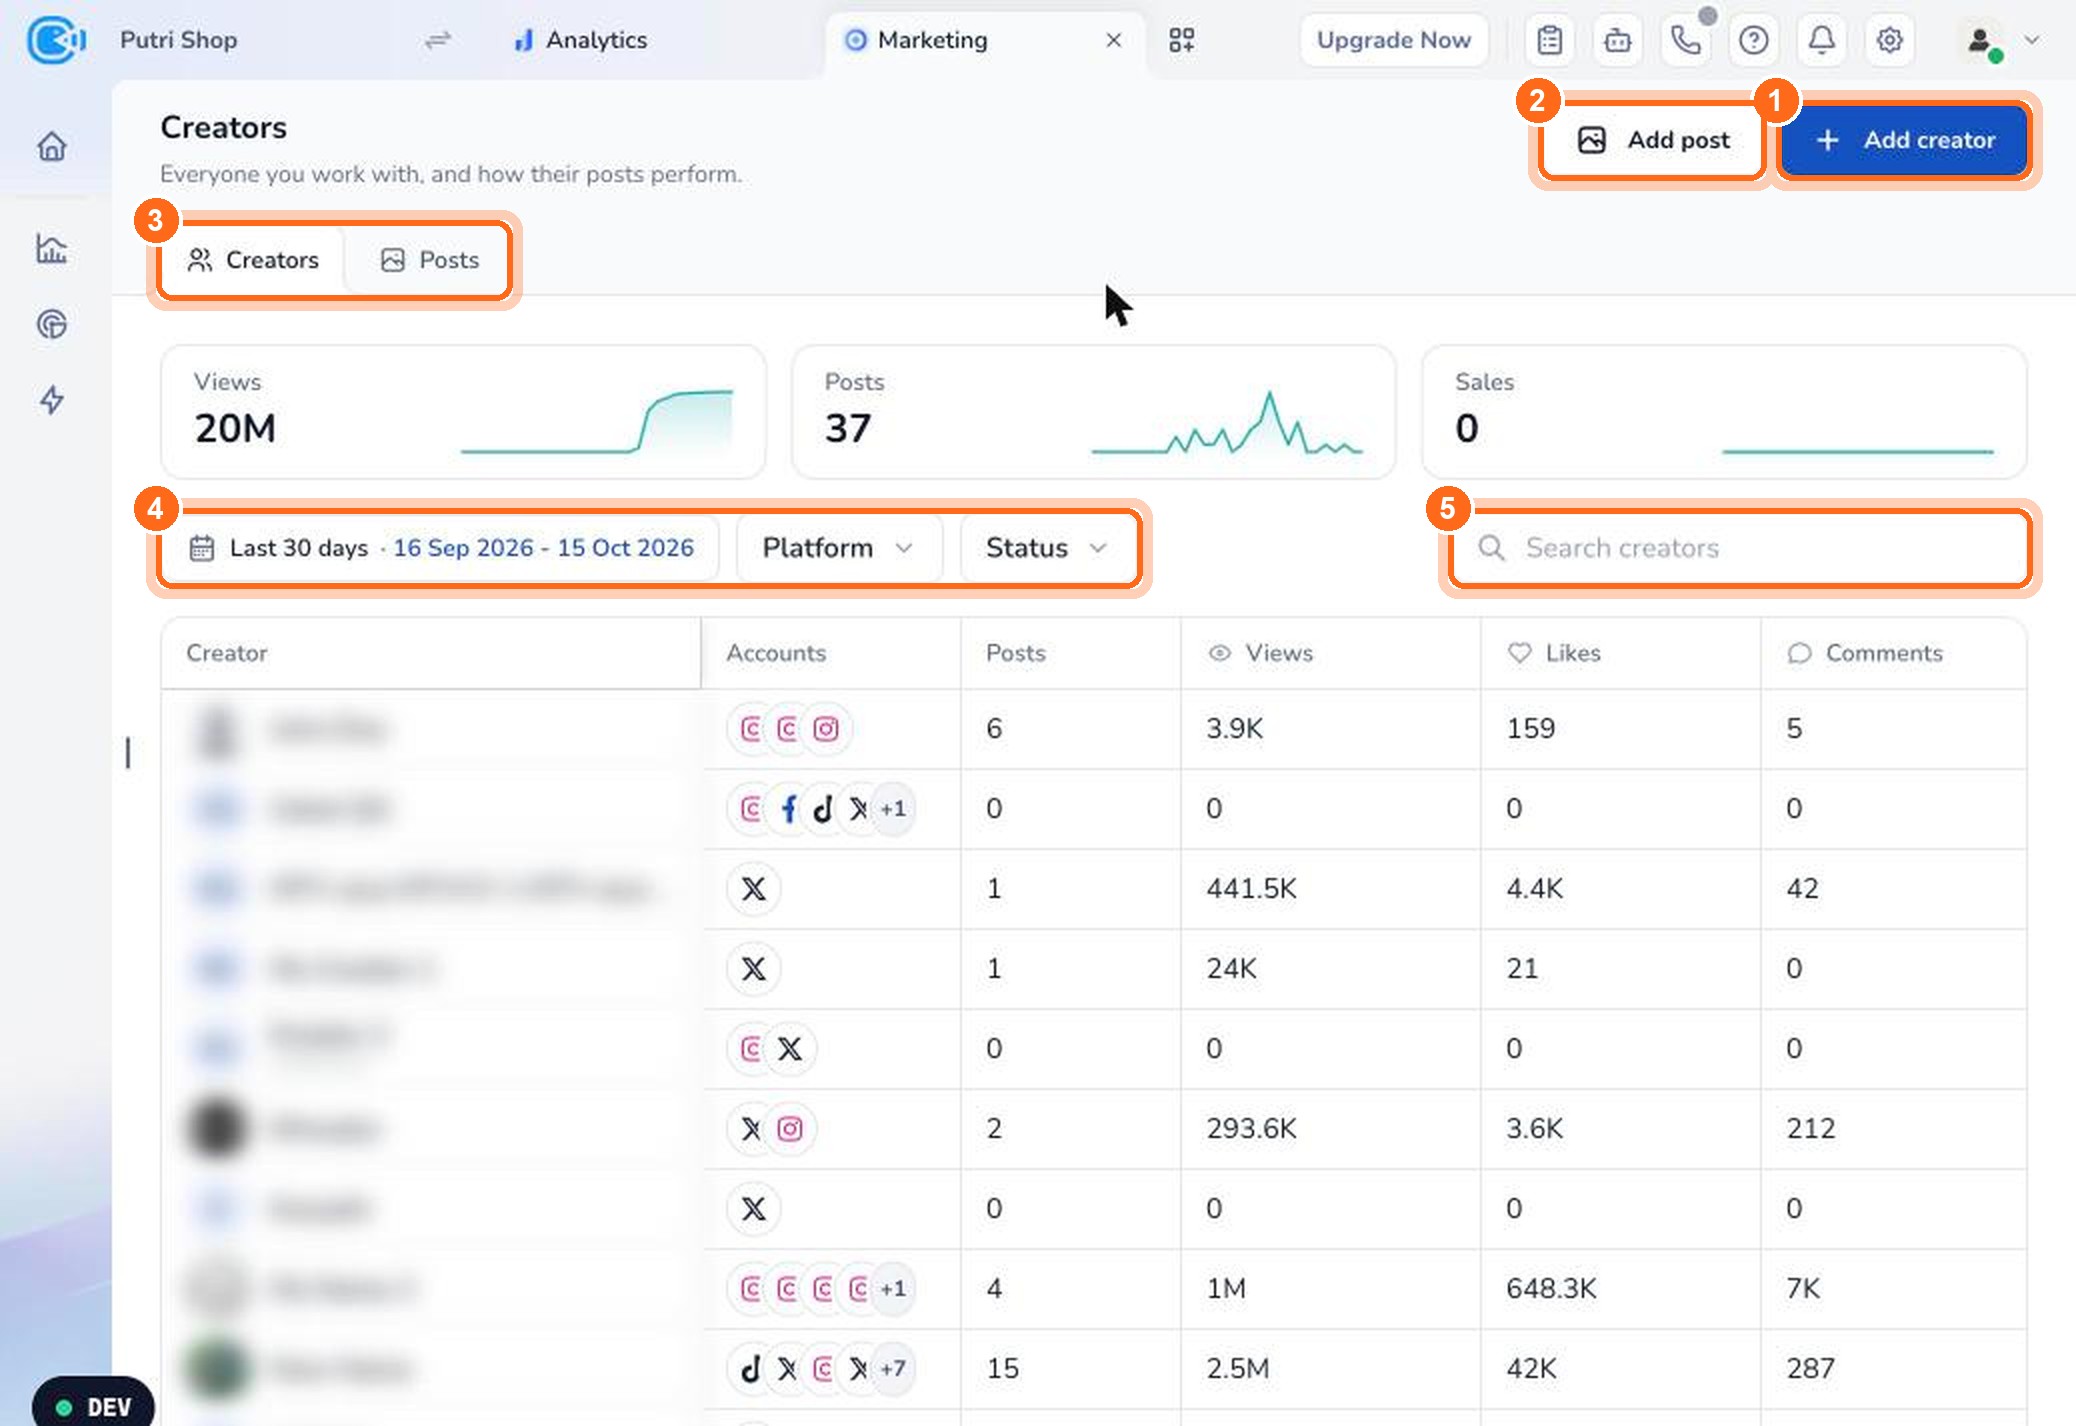Open the marketing target sidebar icon
2076x1426 pixels.
(x=52, y=324)
